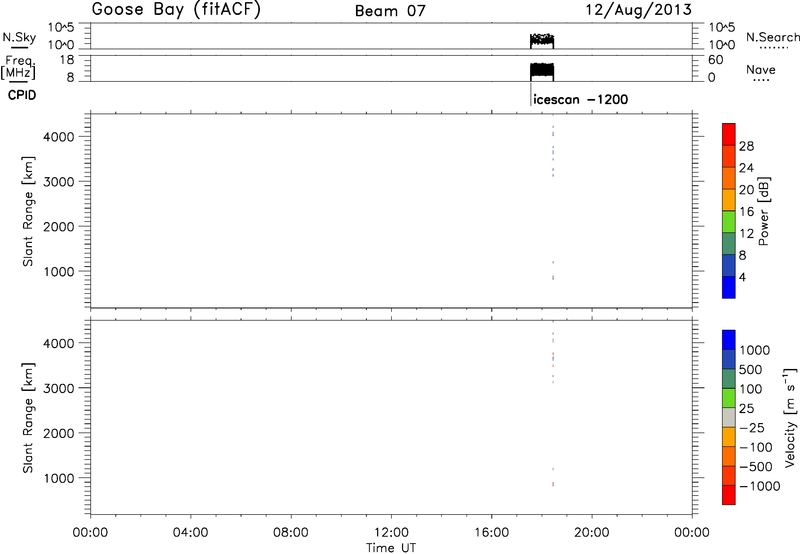Click the "08:00" time tick label

[291, 533]
